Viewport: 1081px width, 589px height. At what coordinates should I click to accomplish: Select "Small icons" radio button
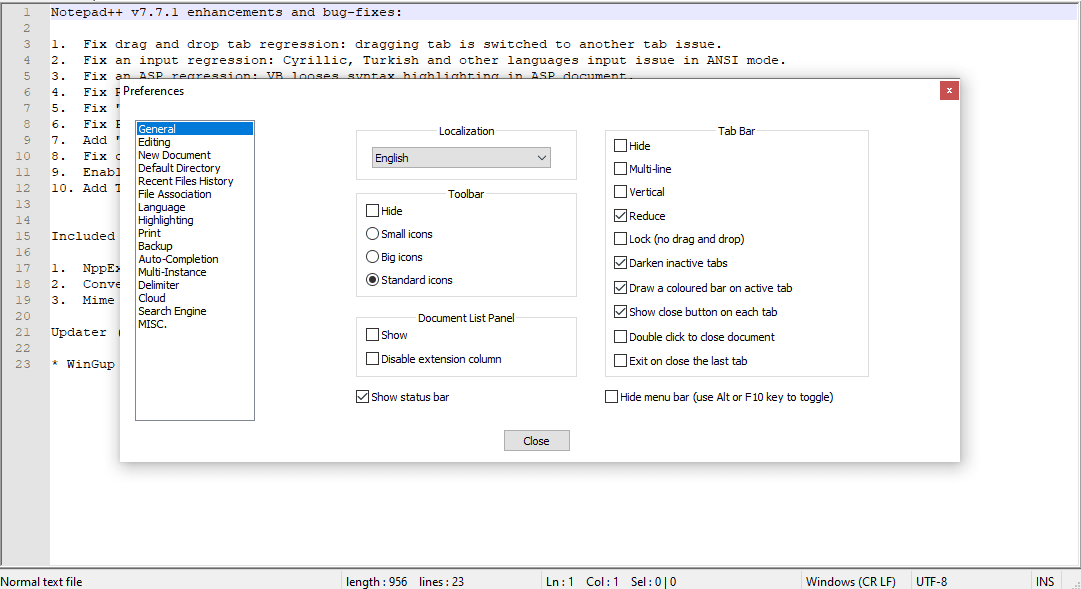pos(372,233)
